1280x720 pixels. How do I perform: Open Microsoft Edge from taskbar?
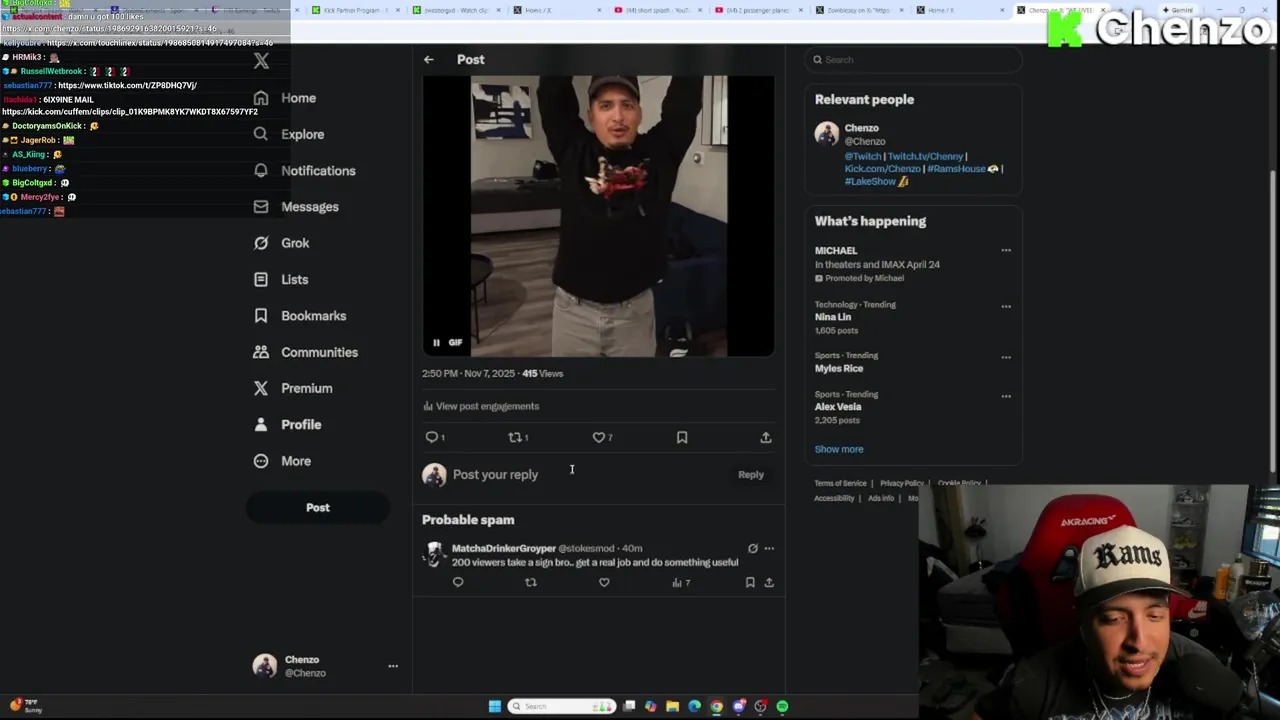695,706
